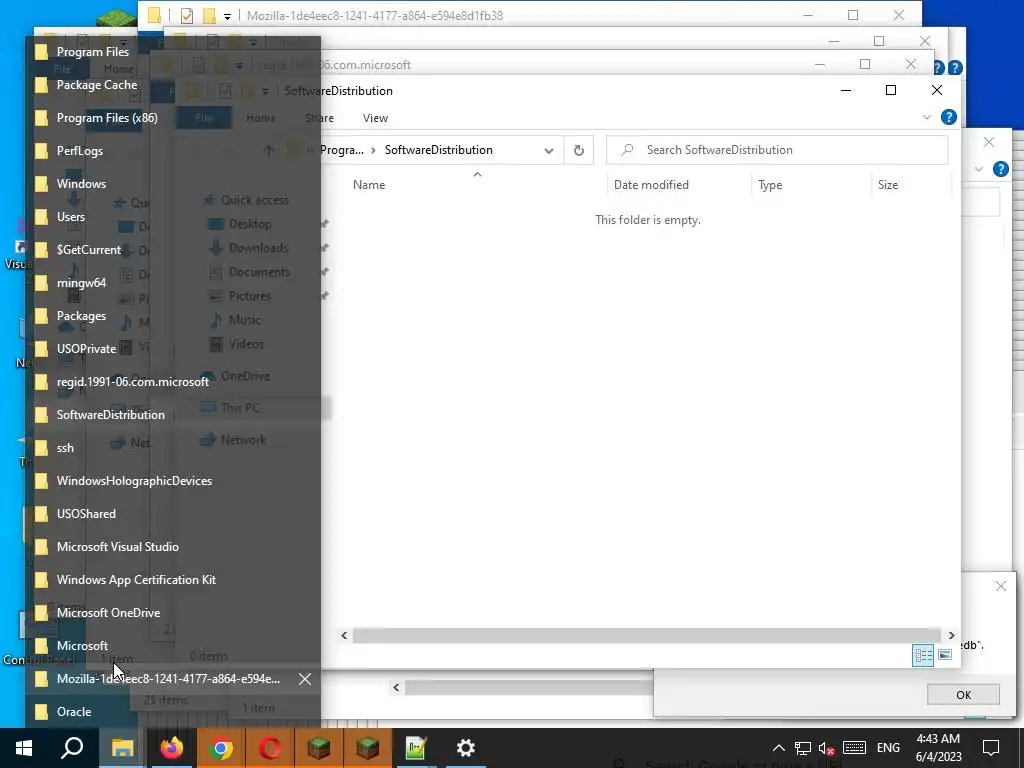1024x768 pixels.
Task: Choose WindowsHolographicDevices window entry
Action: [x=172, y=481]
